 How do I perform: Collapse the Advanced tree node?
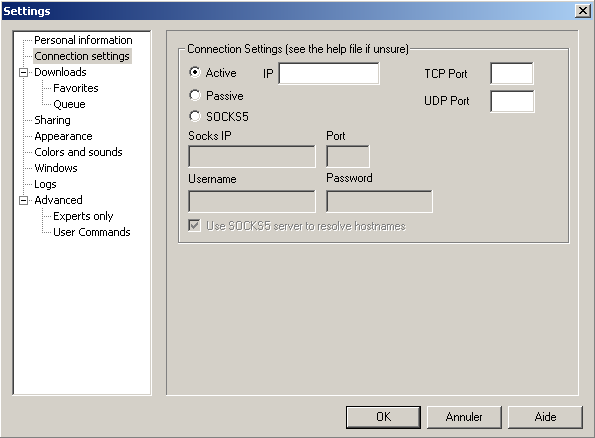pos(24,200)
